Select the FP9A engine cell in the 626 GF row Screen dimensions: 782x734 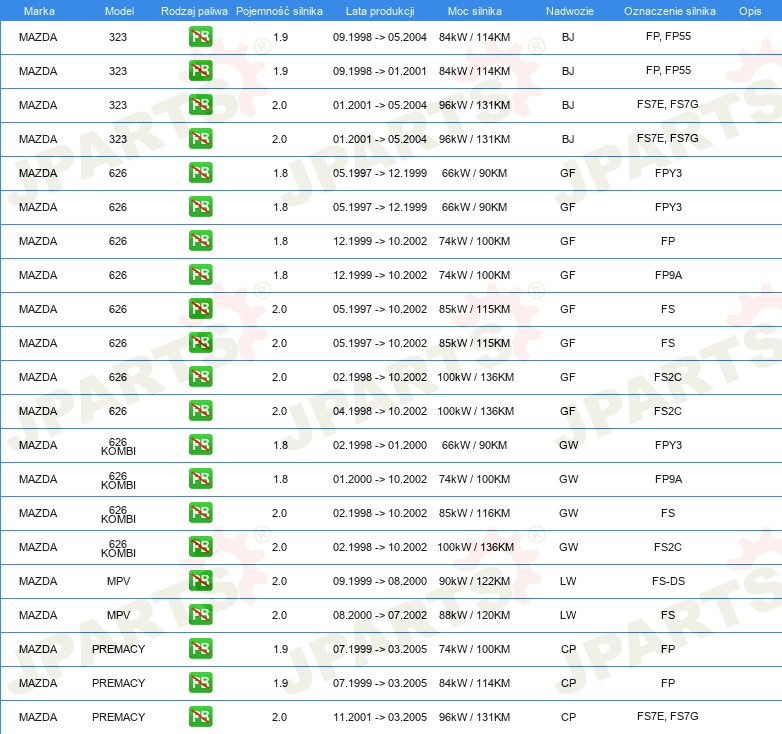tap(668, 275)
